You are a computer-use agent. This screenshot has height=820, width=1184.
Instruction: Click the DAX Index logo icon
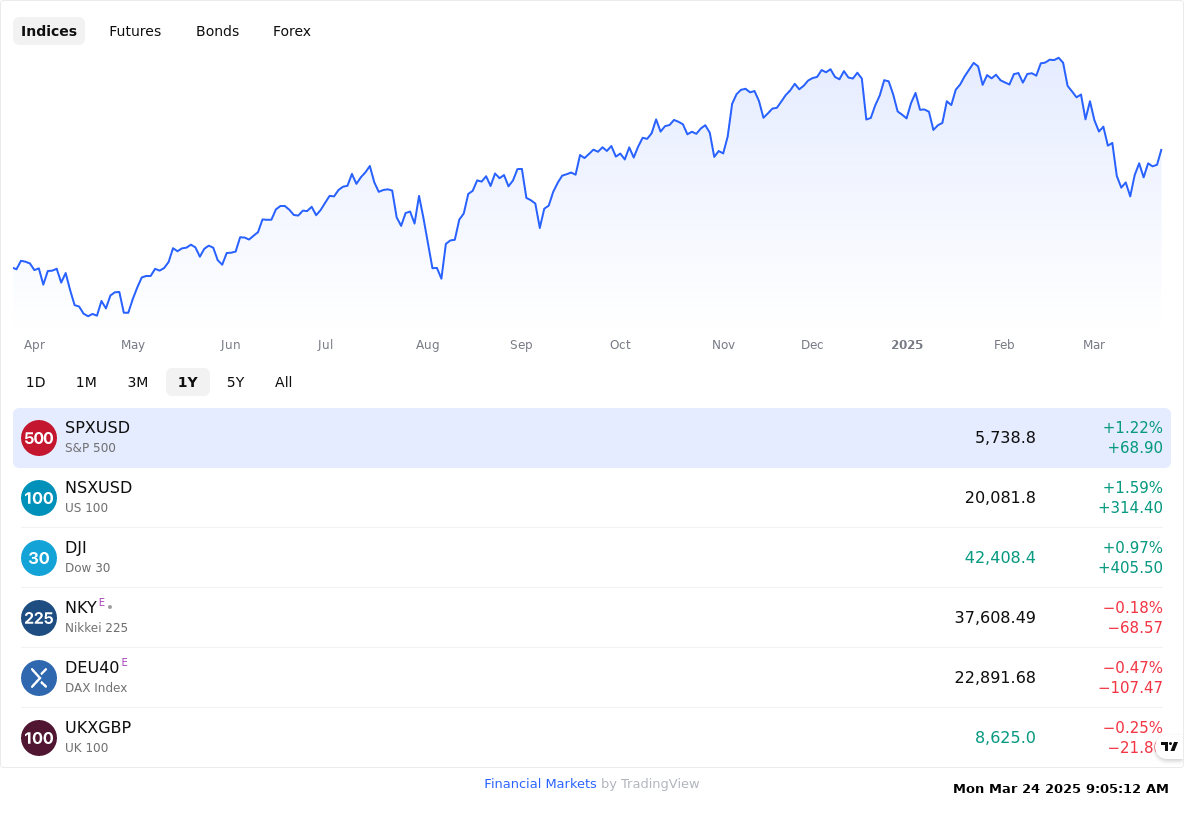click(x=39, y=678)
